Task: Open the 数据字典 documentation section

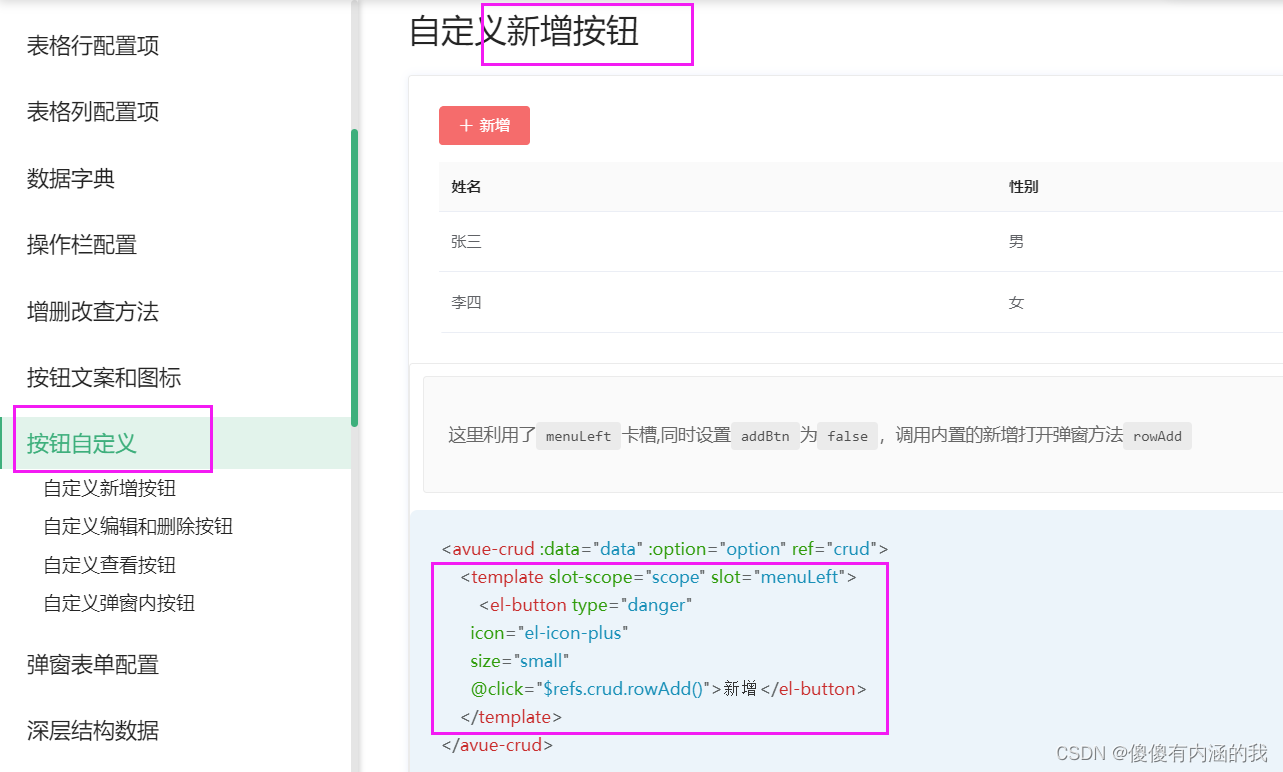Action: click(69, 178)
